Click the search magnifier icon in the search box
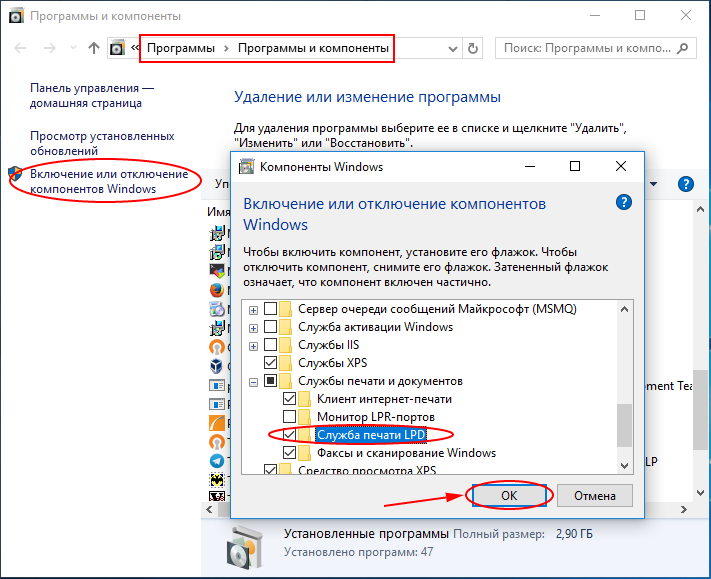The image size is (711, 579). 682,48
